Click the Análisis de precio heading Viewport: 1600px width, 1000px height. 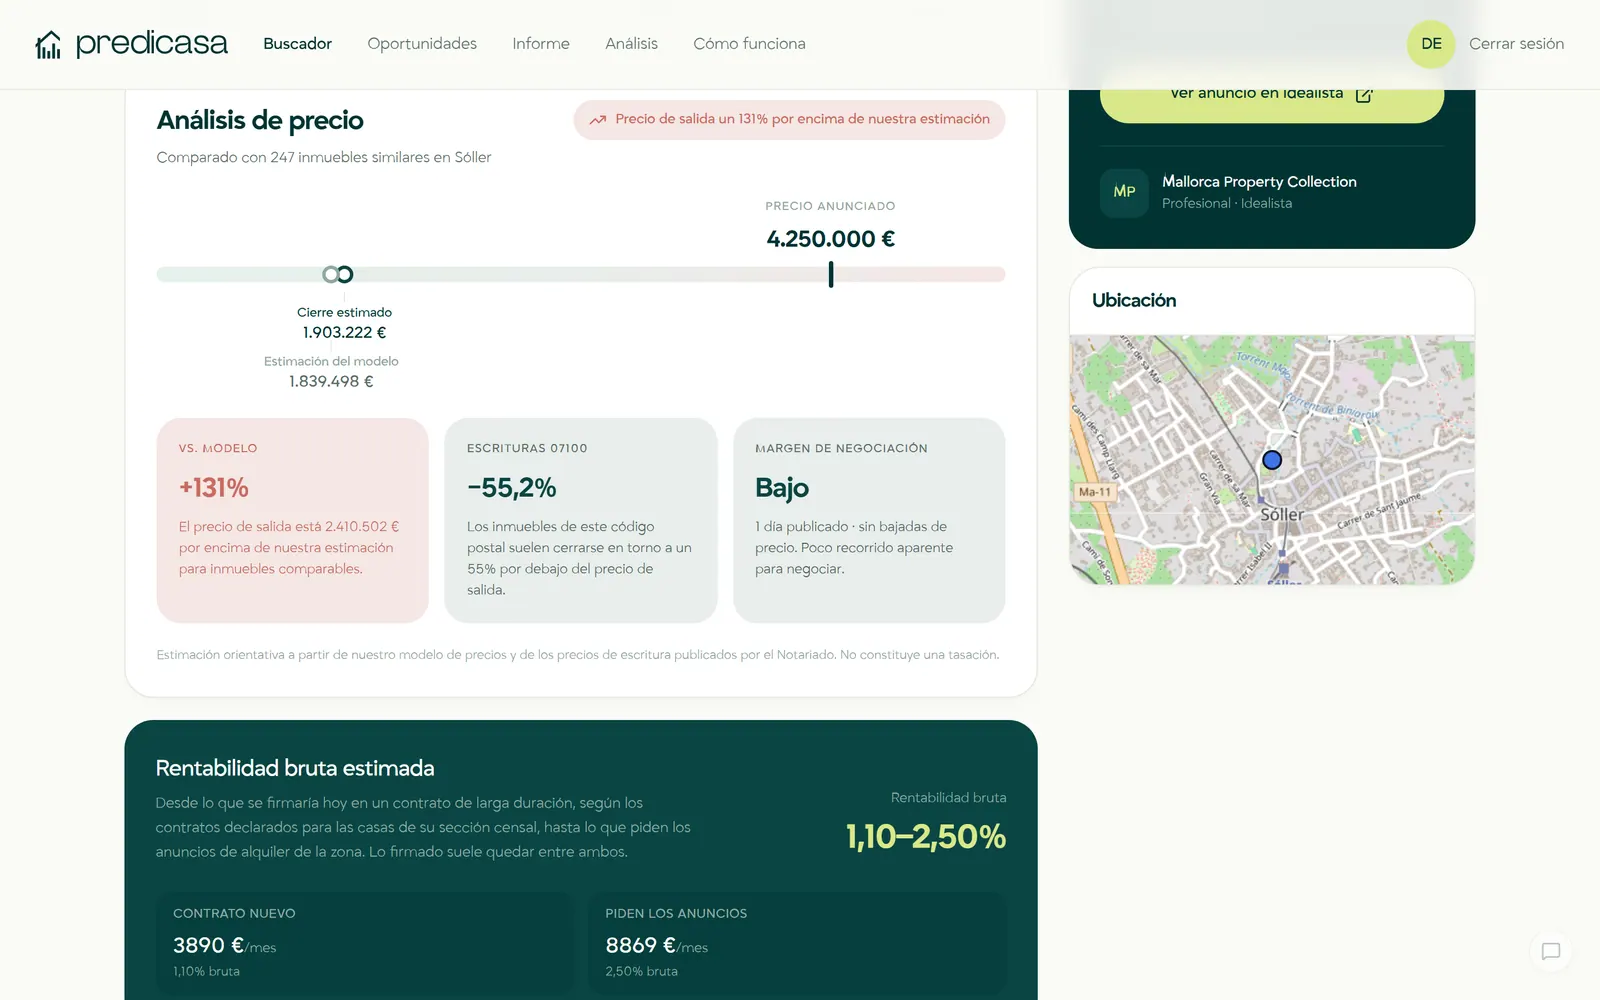tap(260, 120)
